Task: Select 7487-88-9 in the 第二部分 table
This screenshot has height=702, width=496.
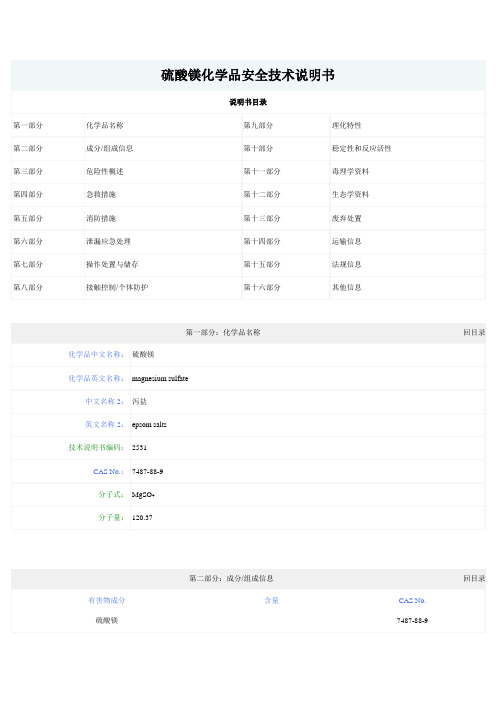Action: tap(412, 621)
